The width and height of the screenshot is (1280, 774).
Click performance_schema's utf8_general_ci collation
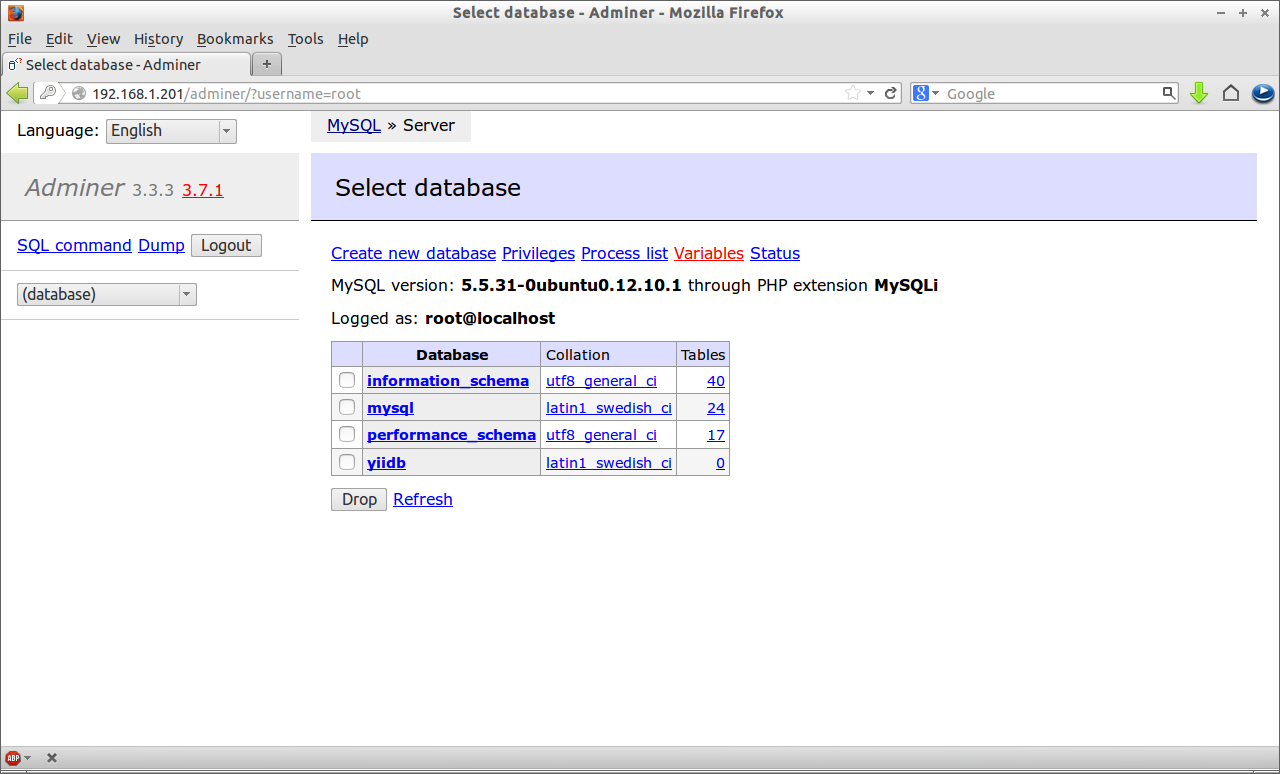click(601, 435)
